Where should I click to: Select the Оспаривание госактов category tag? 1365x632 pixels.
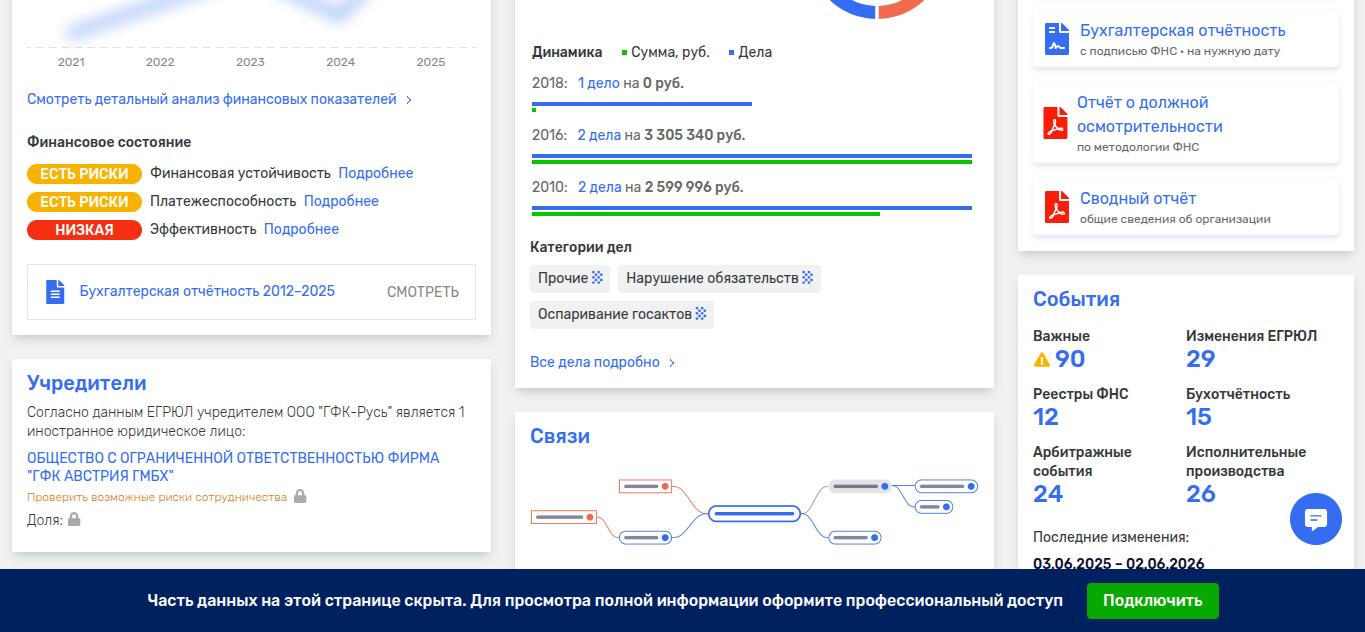pos(622,315)
